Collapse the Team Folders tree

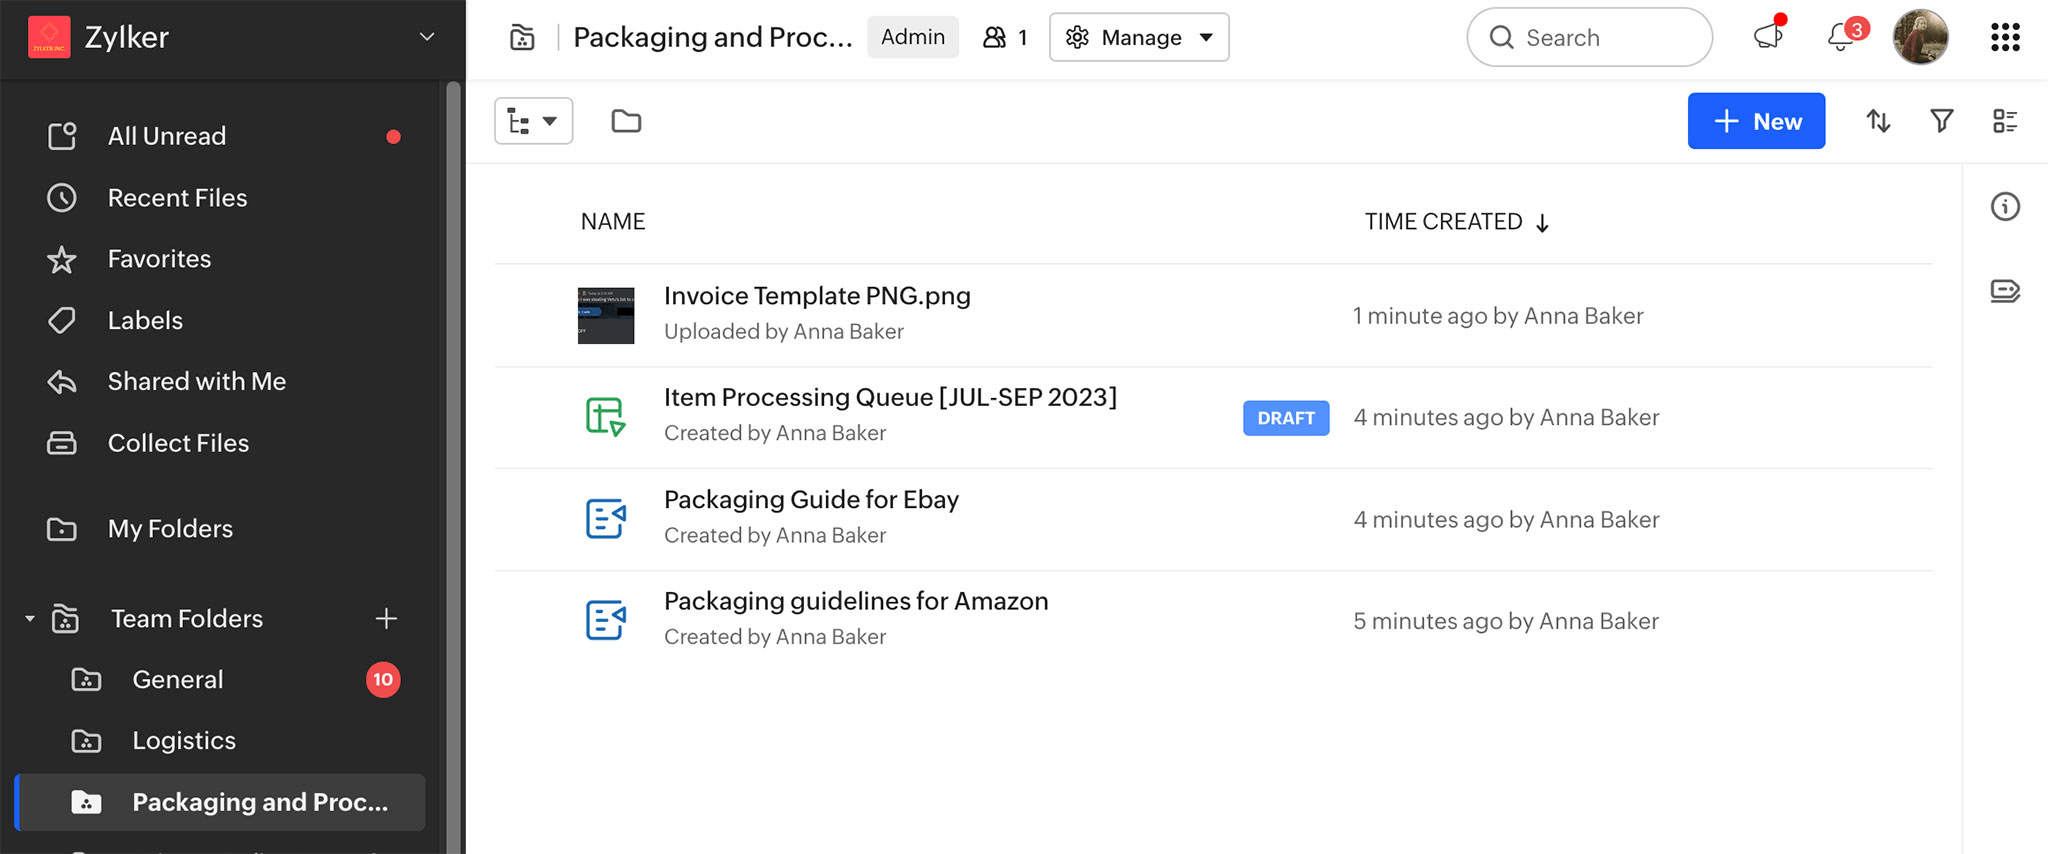(x=30, y=619)
